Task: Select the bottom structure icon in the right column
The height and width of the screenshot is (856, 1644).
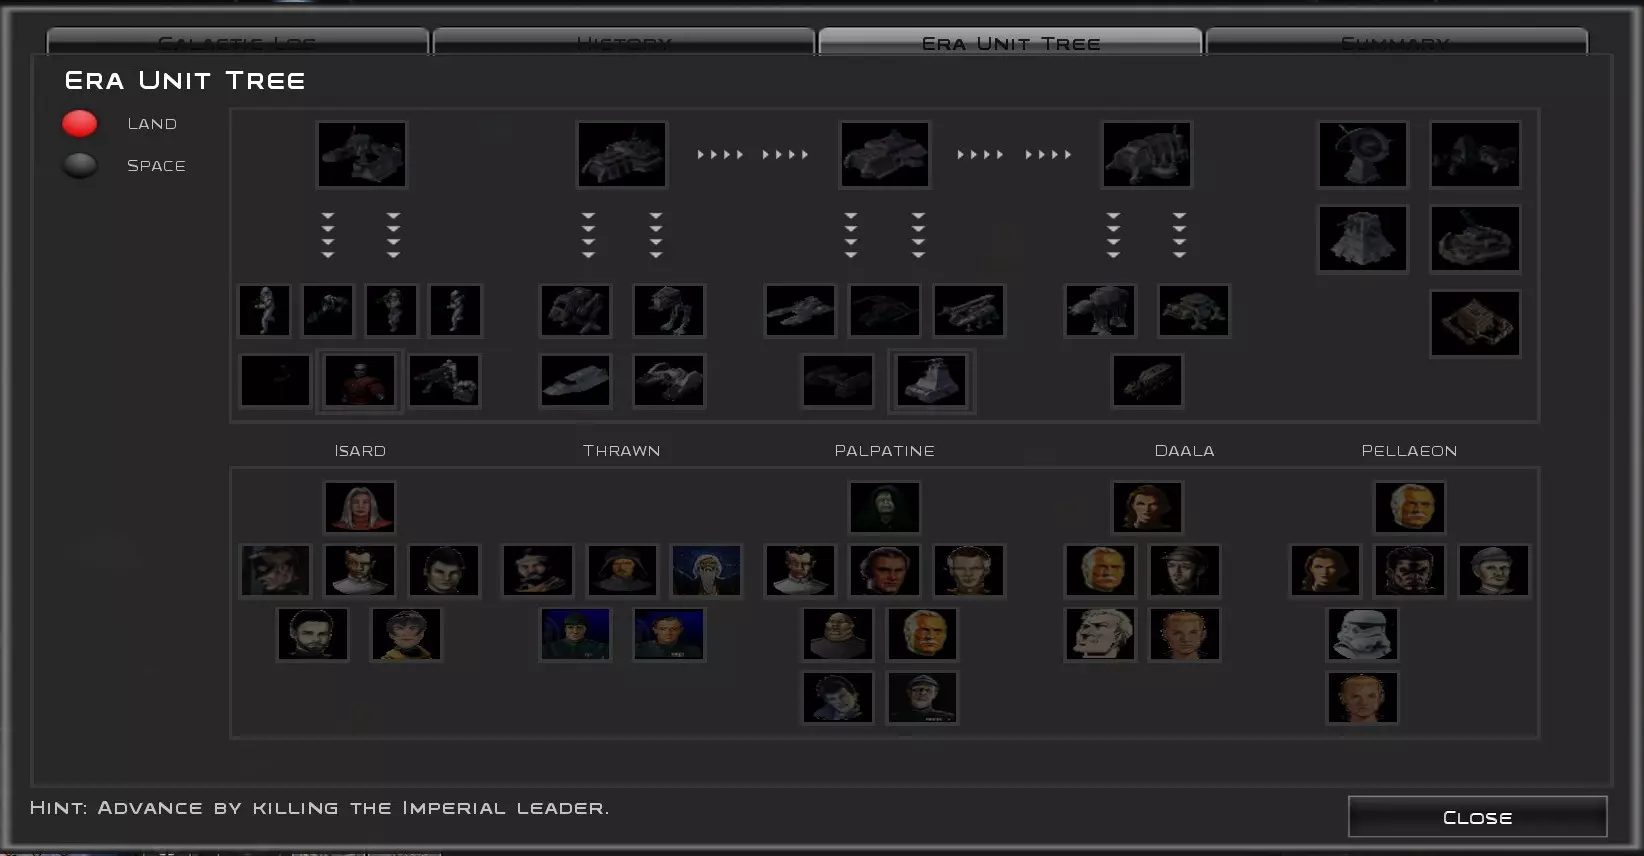Action: (x=1475, y=323)
